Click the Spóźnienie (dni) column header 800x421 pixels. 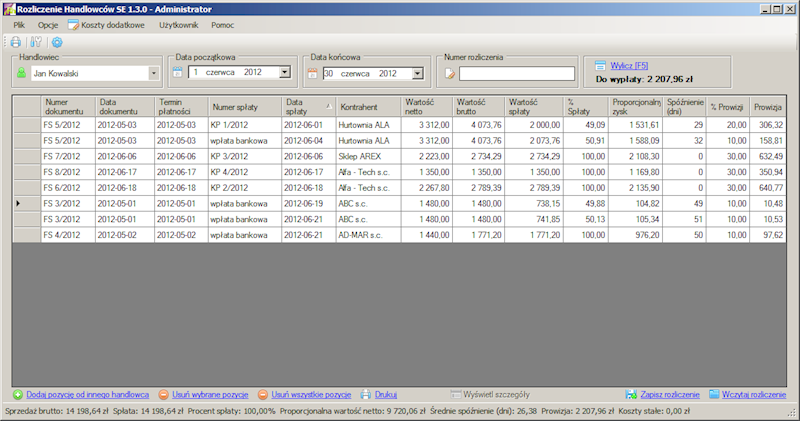(684, 107)
